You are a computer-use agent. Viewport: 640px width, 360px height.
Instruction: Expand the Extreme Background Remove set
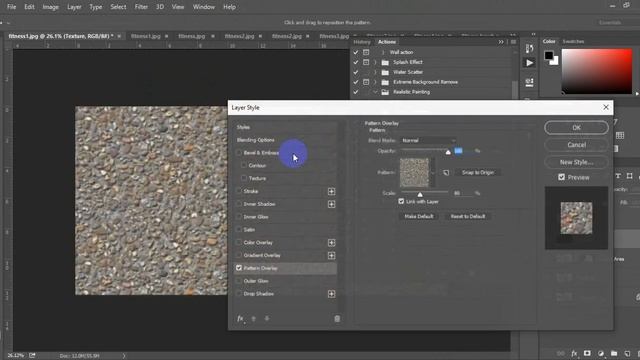(375, 82)
